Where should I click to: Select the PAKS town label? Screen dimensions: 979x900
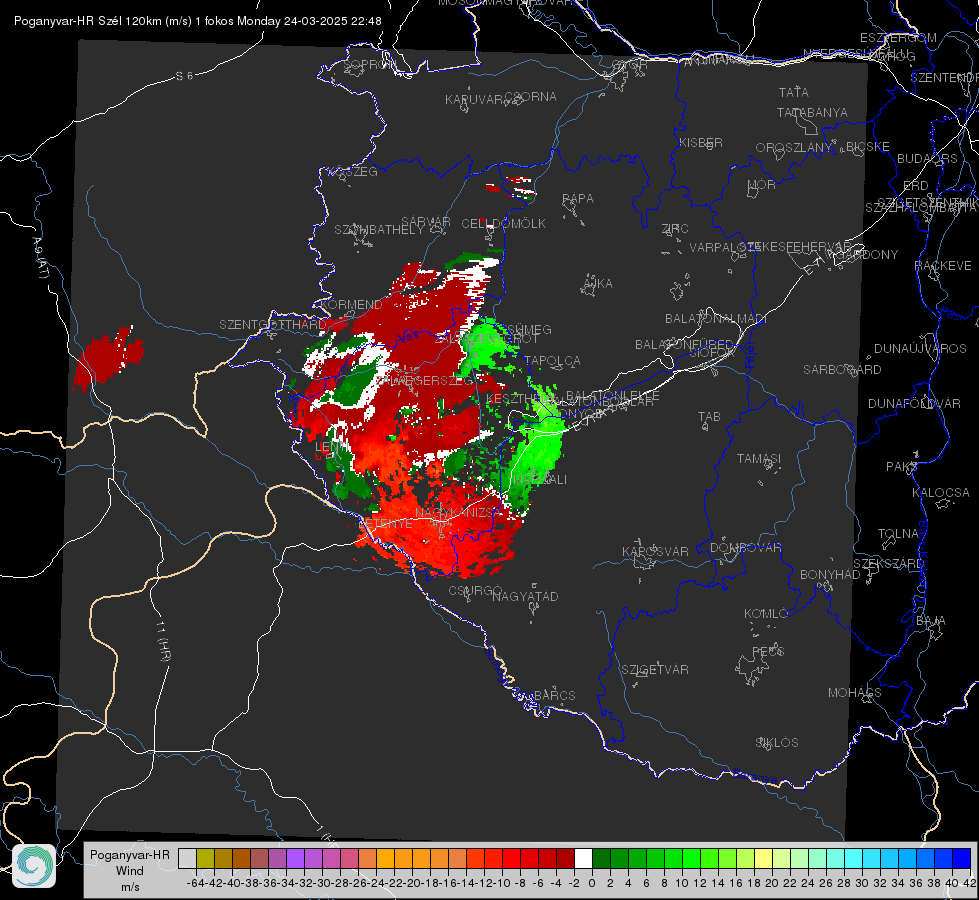(x=902, y=467)
